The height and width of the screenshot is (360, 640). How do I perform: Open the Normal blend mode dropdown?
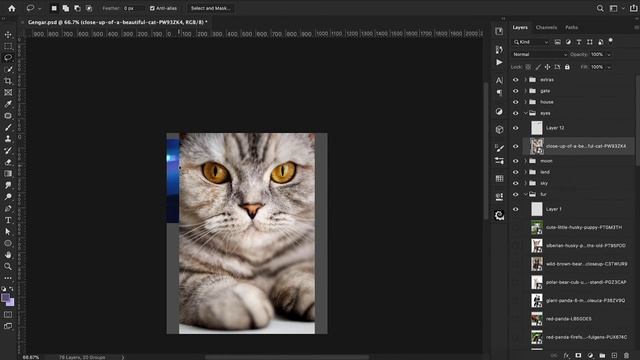(540, 54)
